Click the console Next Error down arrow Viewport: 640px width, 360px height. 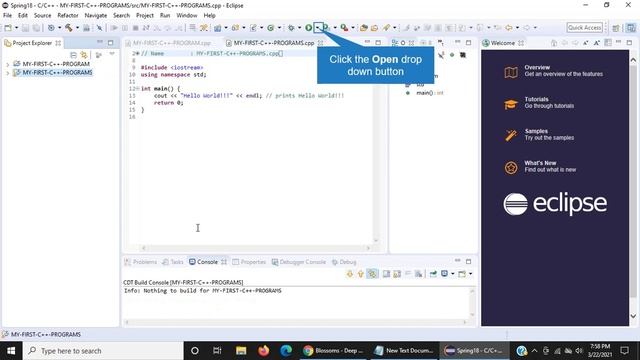click(350, 274)
